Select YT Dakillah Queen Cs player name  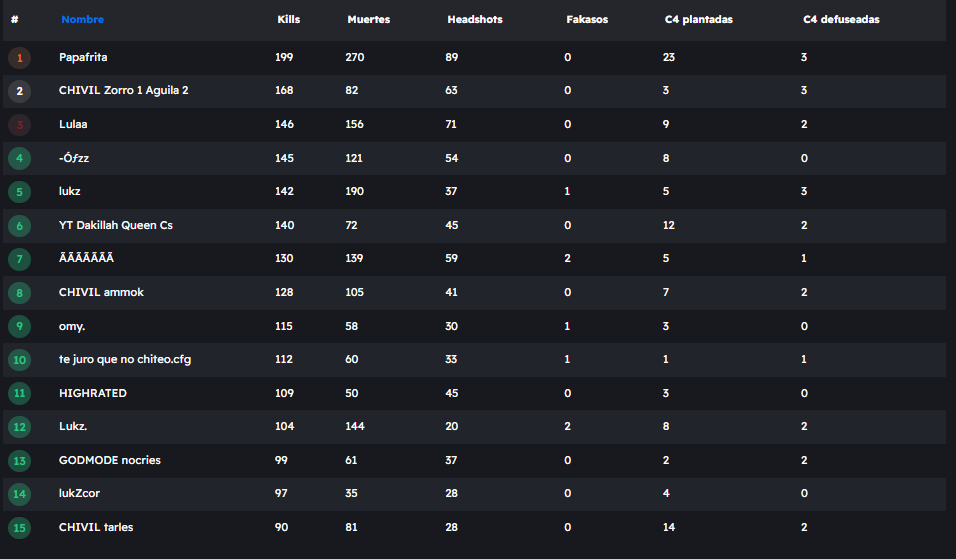116,226
